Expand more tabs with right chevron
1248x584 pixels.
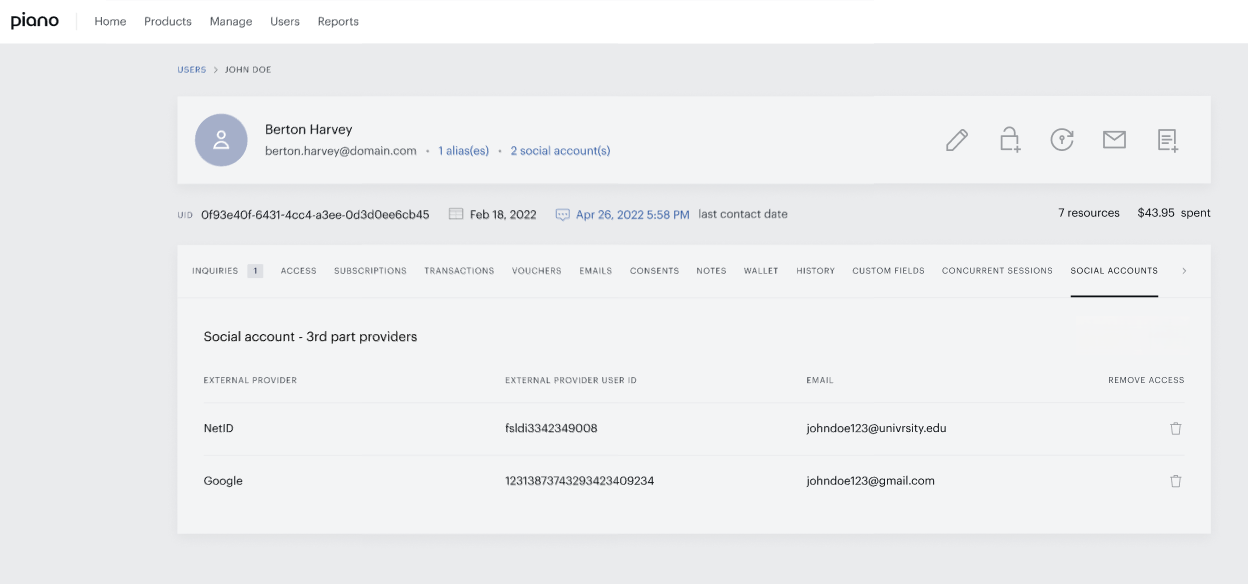tap(1184, 271)
